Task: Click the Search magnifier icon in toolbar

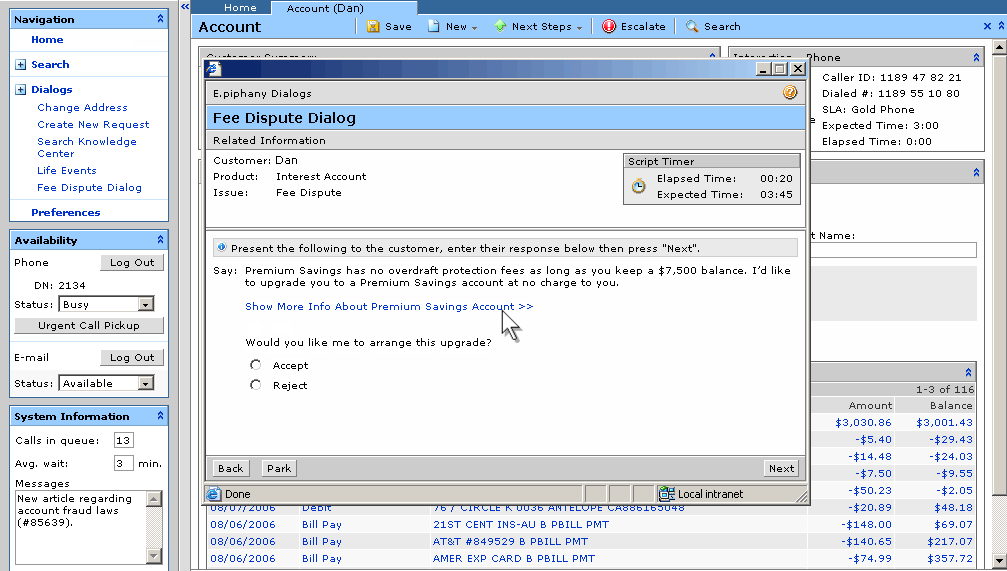Action: pos(692,27)
